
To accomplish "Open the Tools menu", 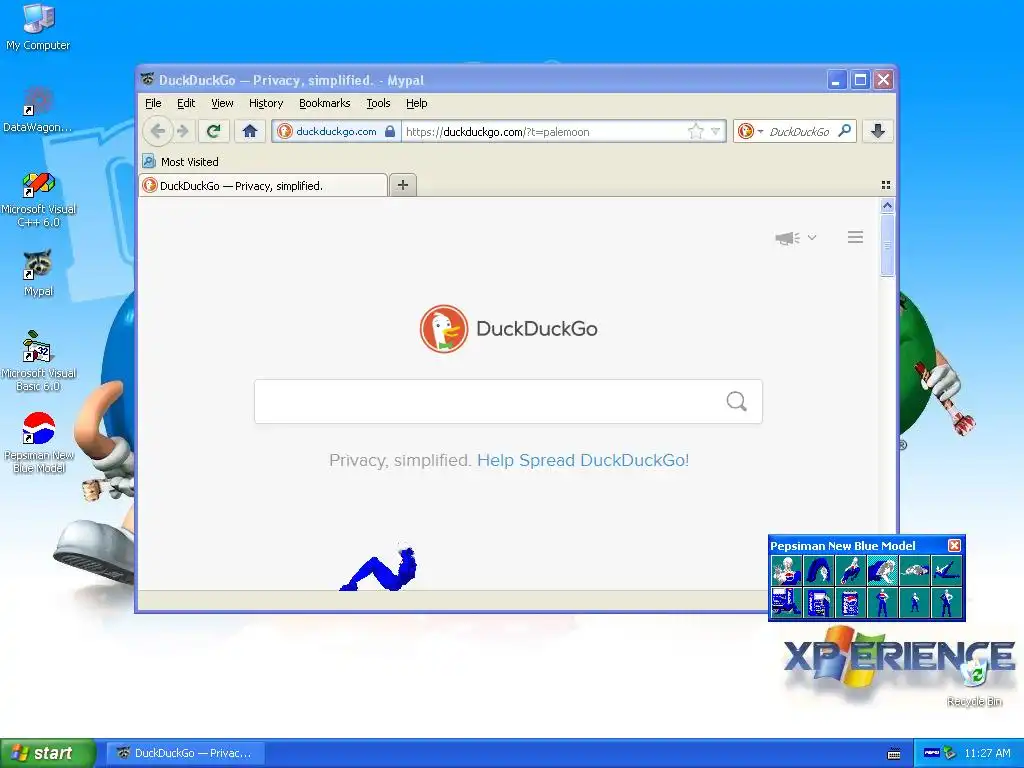I will pos(378,103).
